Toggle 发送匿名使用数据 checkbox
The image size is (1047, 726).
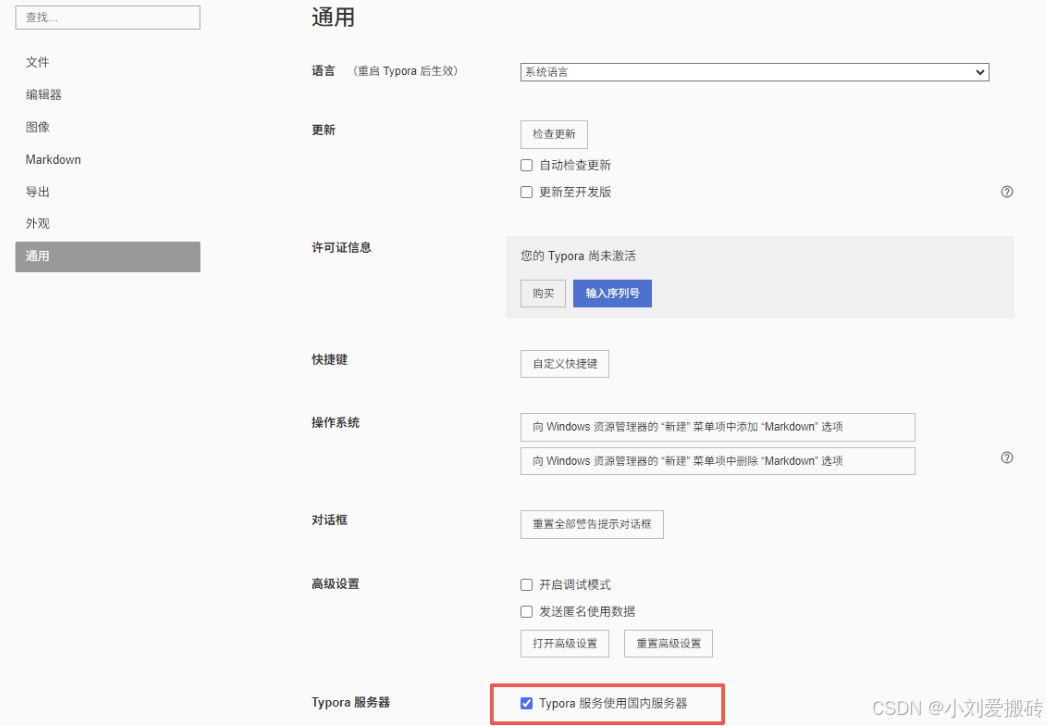point(526,612)
